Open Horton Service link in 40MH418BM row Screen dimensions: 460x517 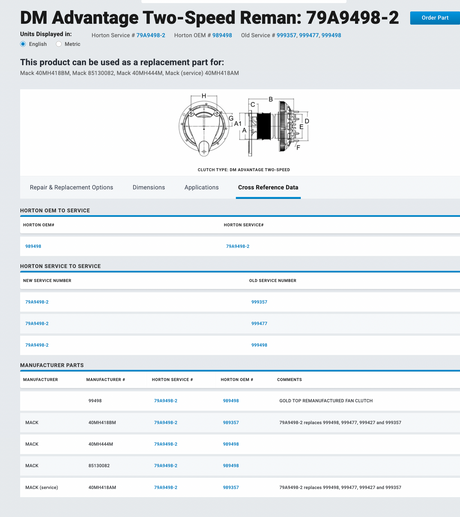click(x=166, y=422)
